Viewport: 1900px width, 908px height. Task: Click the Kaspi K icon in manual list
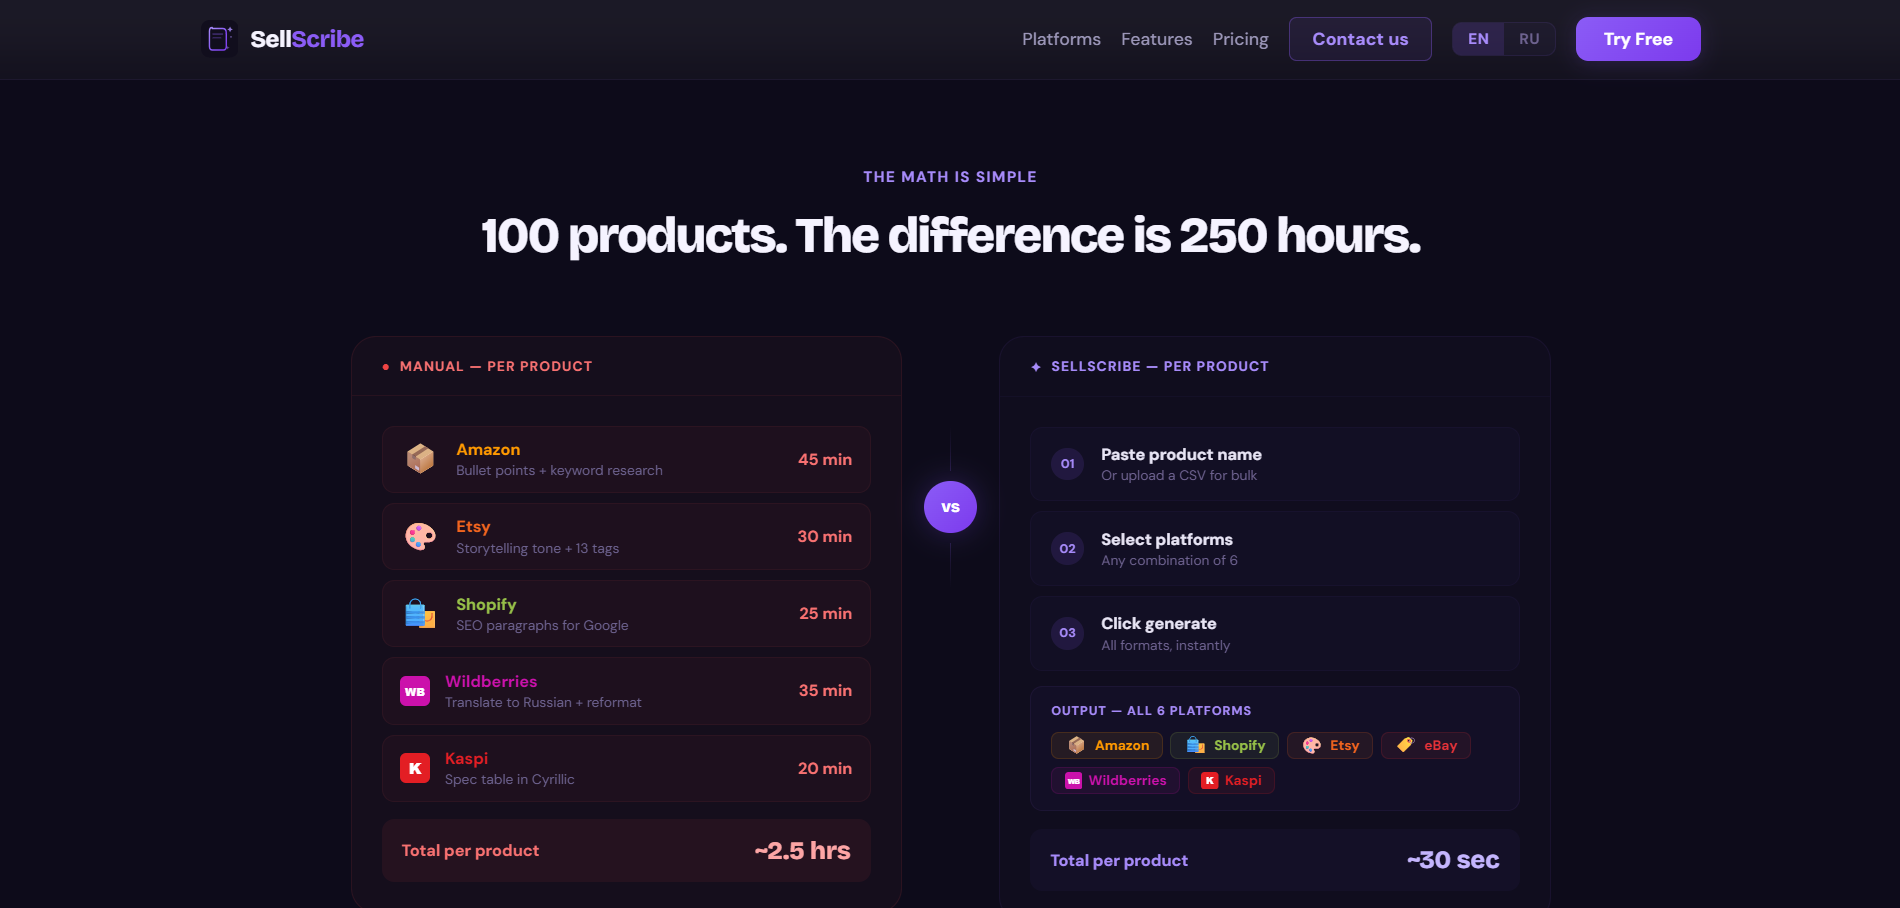pyautogui.click(x=415, y=768)
